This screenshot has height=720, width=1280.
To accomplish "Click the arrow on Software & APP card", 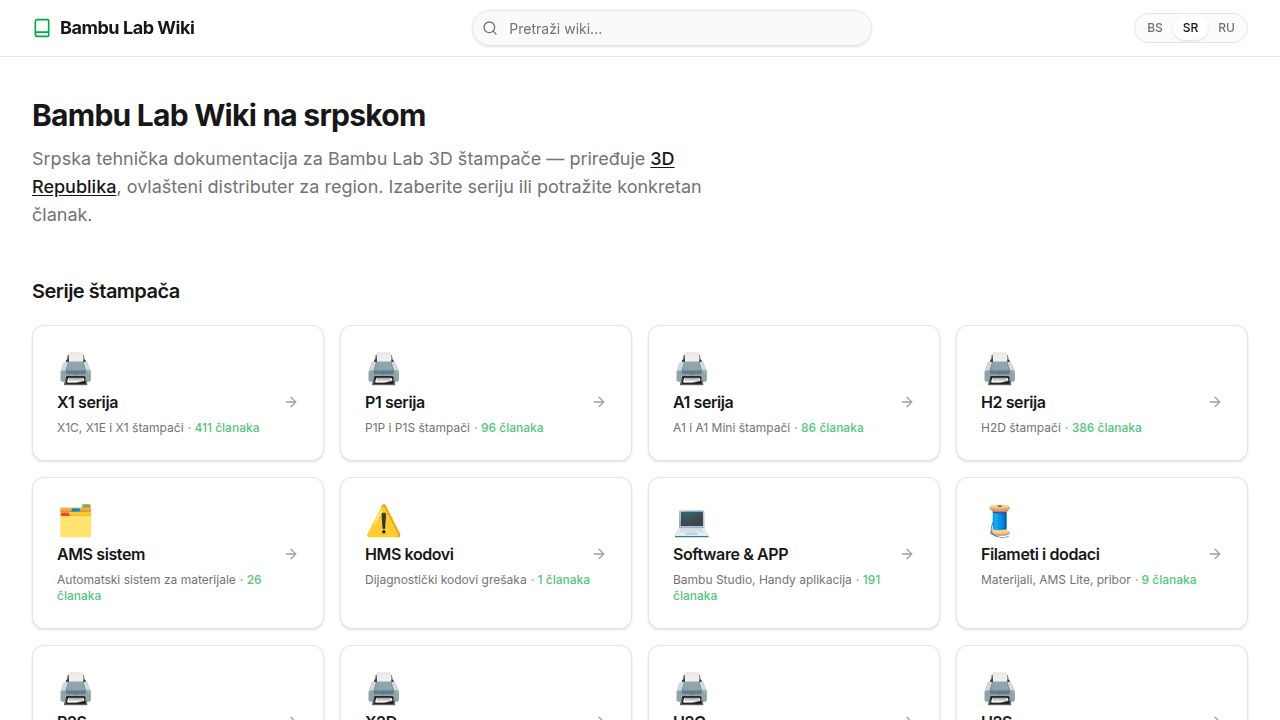I will [907, 554].
